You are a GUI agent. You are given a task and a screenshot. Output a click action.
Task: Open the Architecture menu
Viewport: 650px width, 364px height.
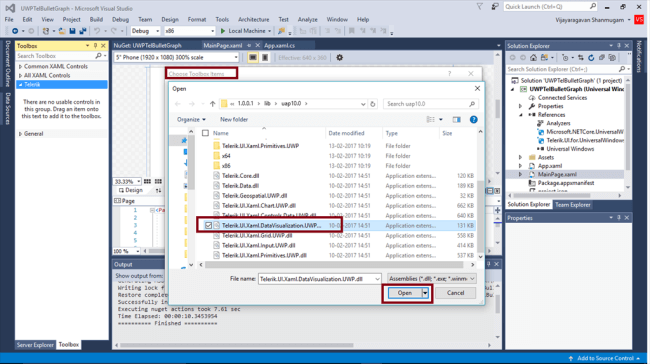click(x=253, y=19)
